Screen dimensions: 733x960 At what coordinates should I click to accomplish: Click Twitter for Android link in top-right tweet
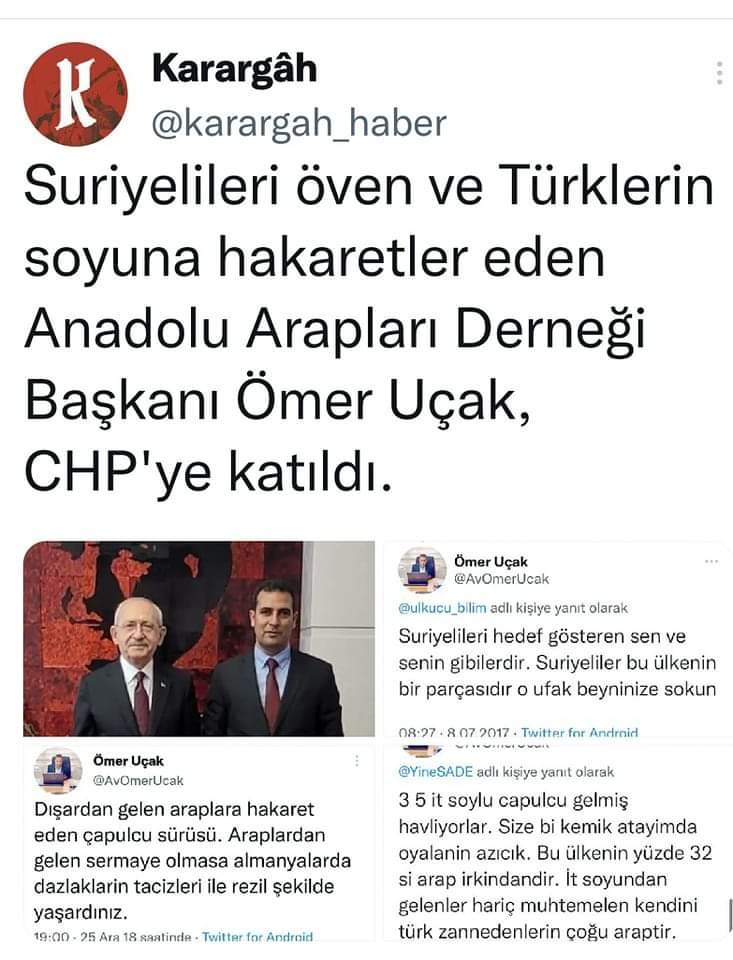click(x=579, y=732)
